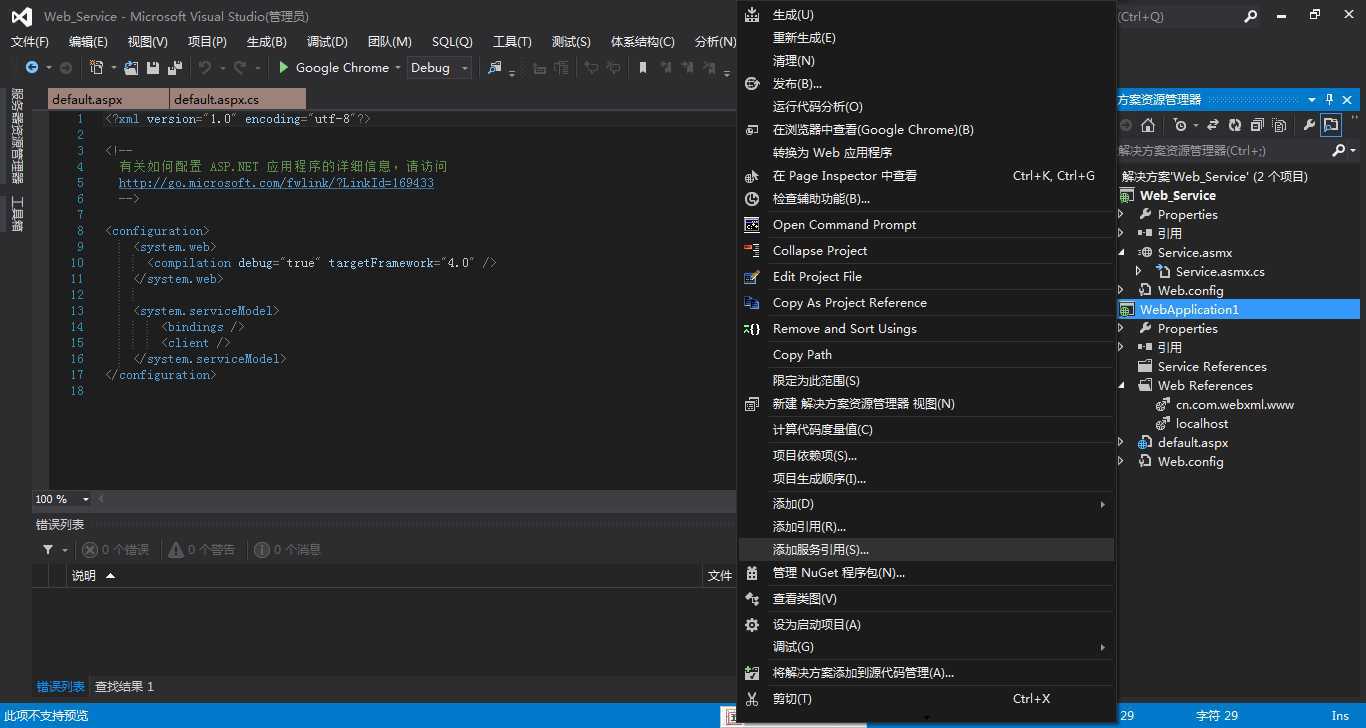Toggle Preview Selected Items icon in Solution Explorer
The height and width of the screenshot is (728, 1366).
[1330, 125]
